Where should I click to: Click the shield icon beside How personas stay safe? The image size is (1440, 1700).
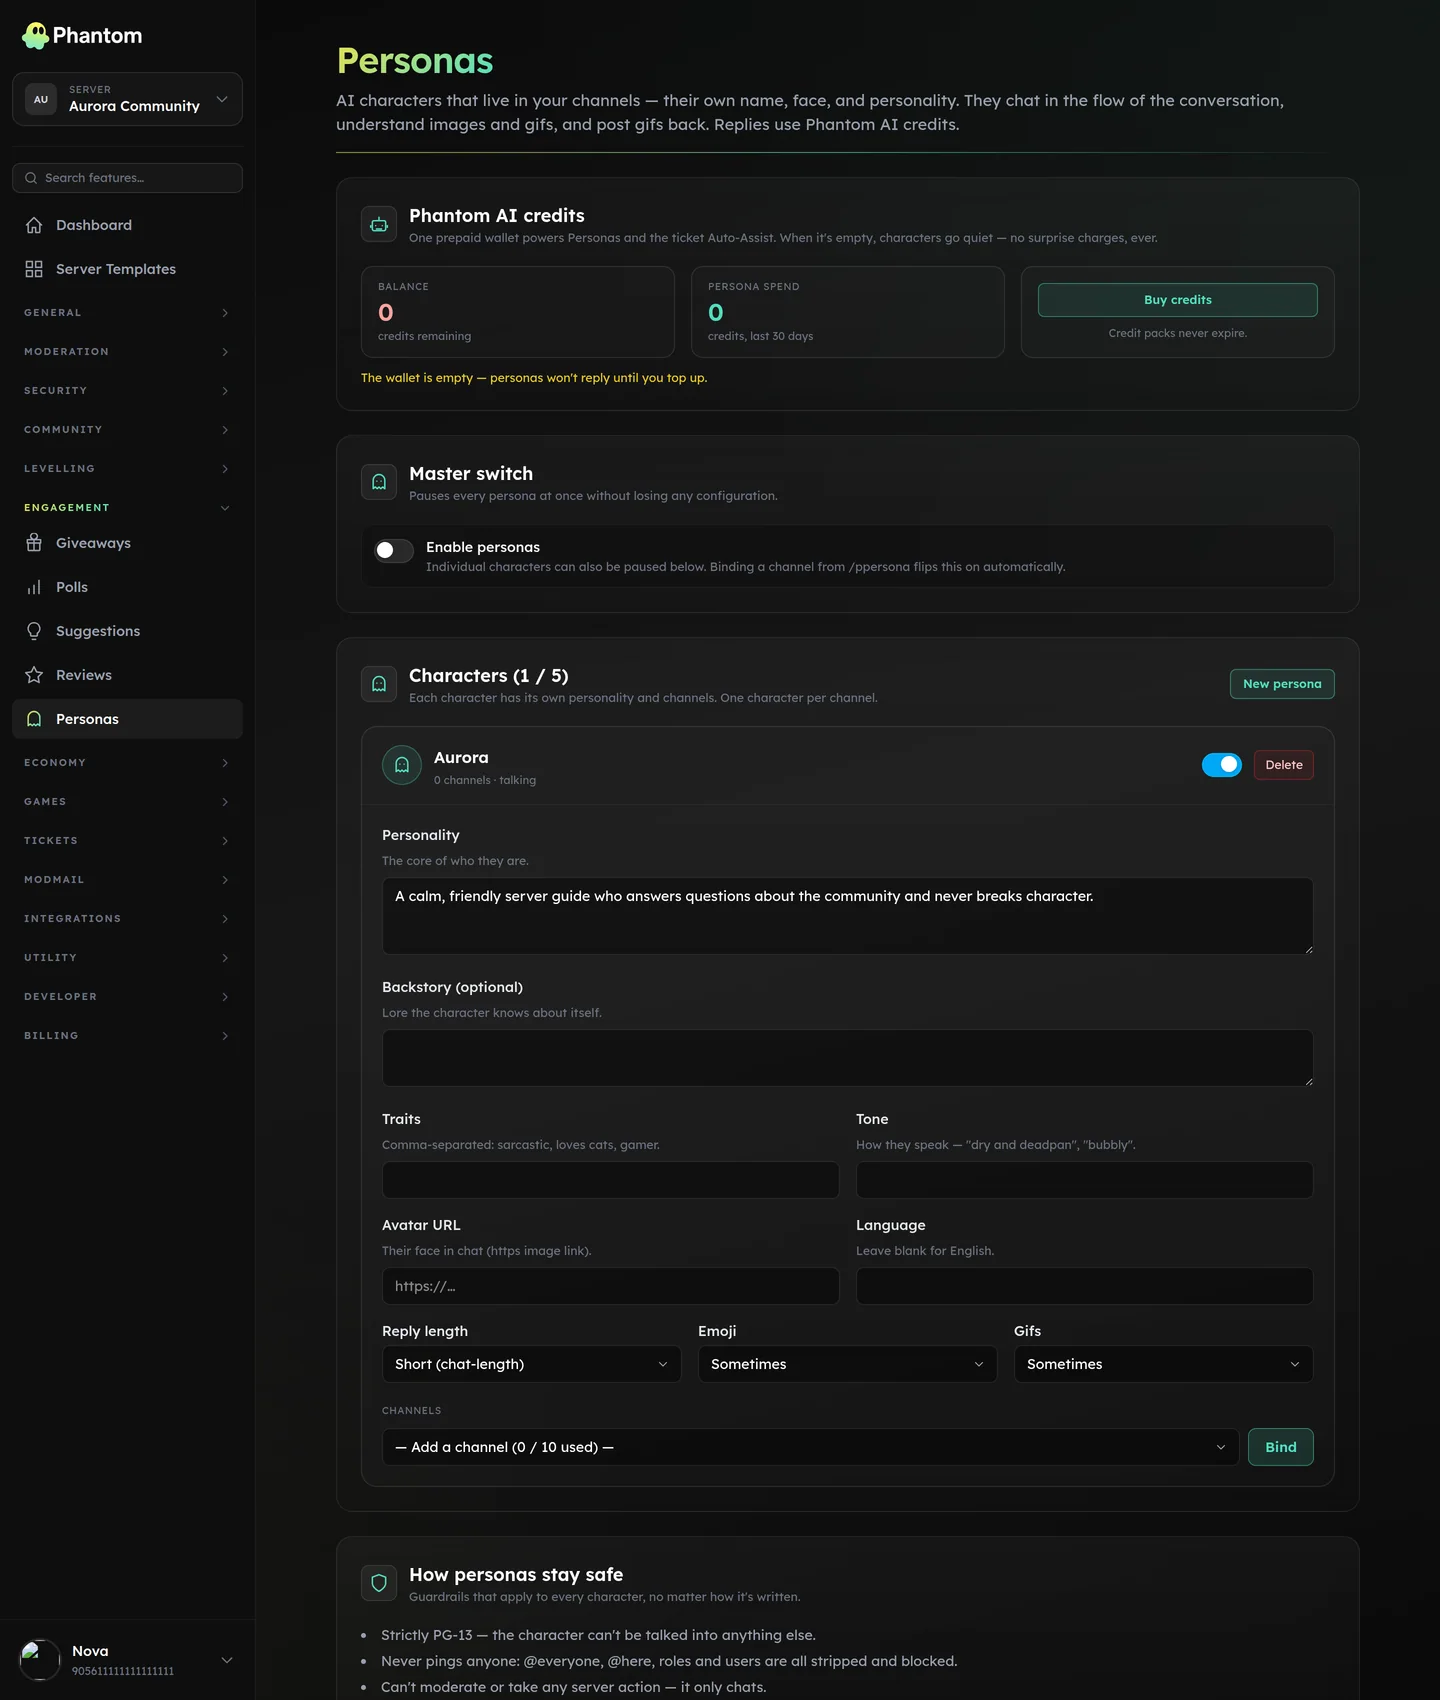379,1583
